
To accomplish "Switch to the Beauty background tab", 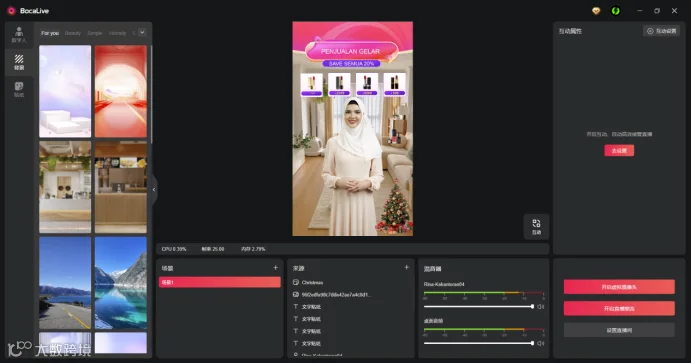I will 73,33.
